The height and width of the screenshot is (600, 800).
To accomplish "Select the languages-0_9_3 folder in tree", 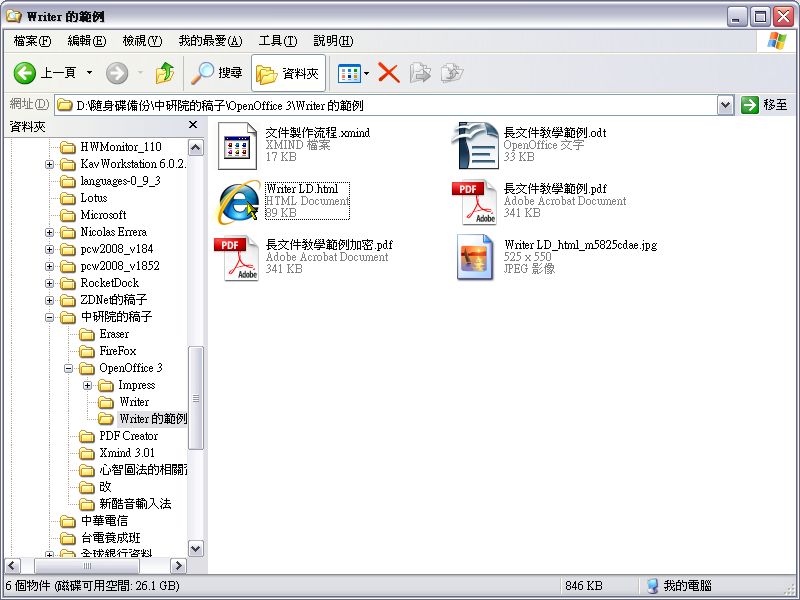I will [110, 181].
